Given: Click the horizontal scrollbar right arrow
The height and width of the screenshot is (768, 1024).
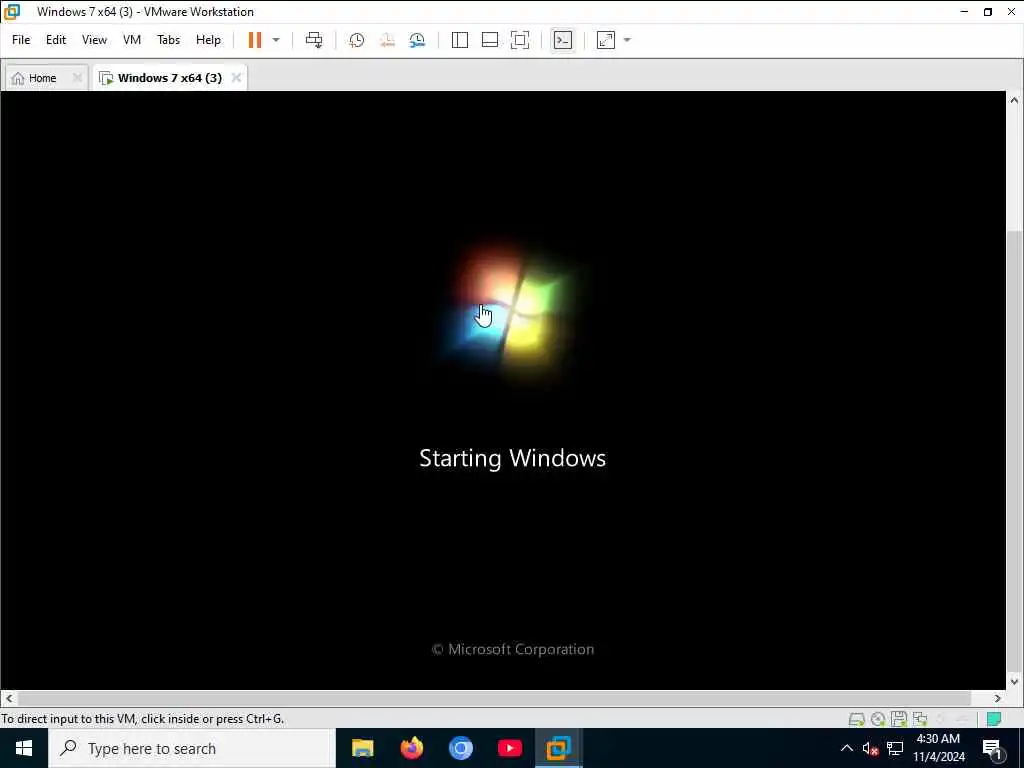Looking at the screenshot, I should click(x=998, y=698).
